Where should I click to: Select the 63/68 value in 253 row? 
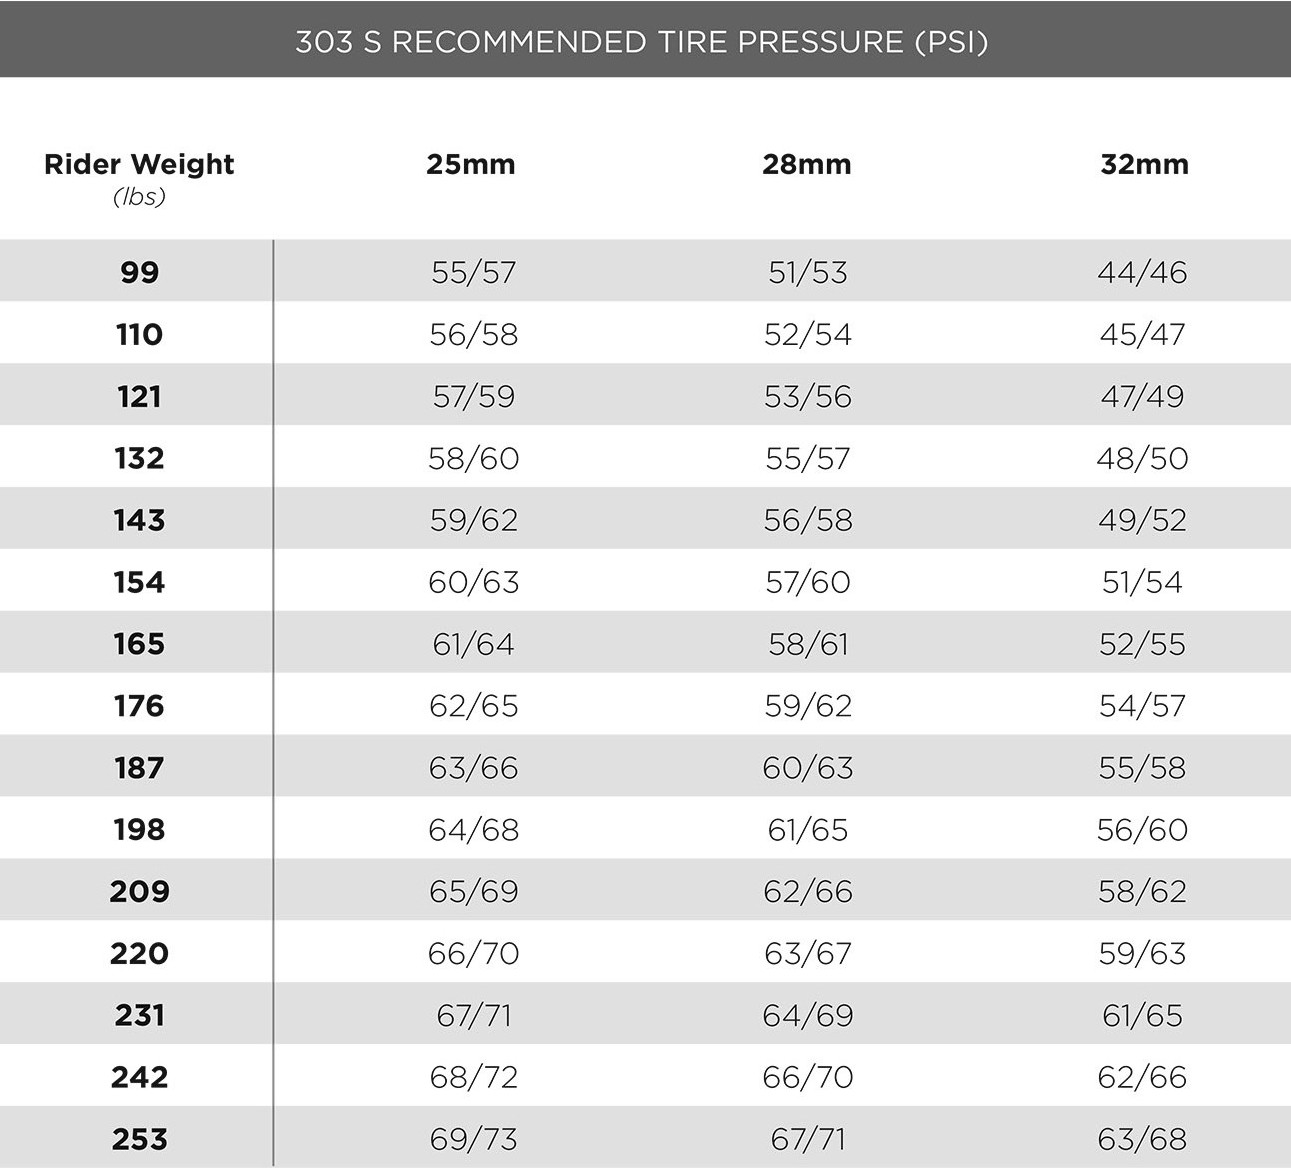[1142, 1139]
